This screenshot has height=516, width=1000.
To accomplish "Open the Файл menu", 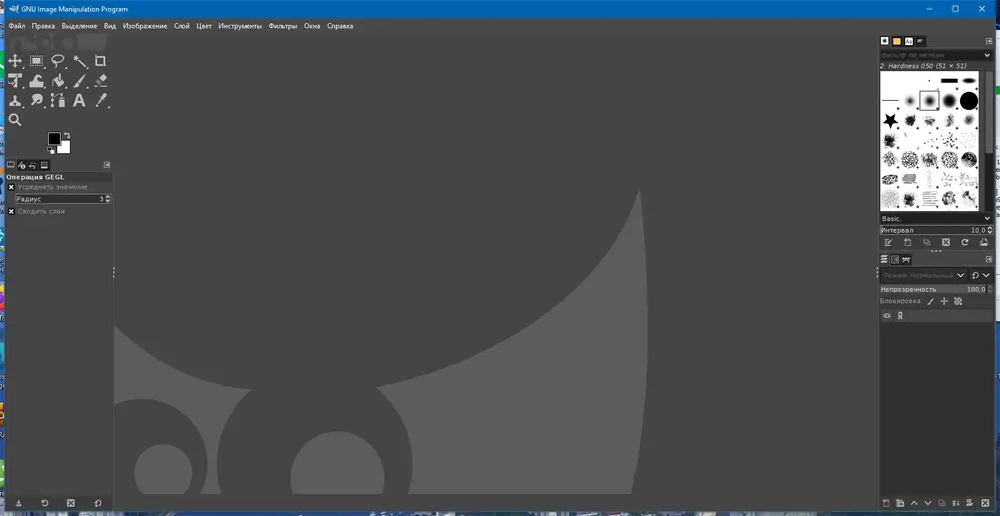I will (17, 26).
